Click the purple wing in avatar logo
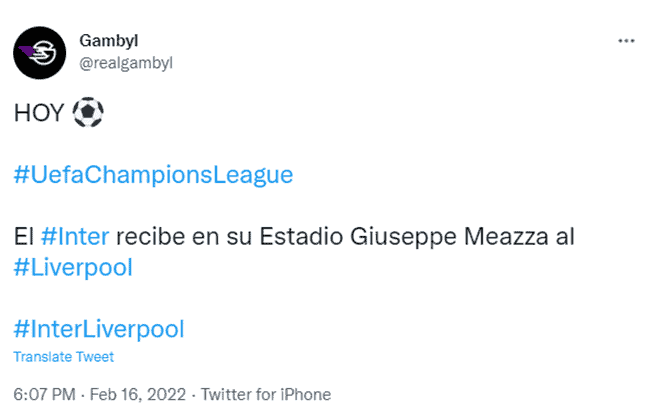Viewport: 648px width, 420px height. [26, 52]
